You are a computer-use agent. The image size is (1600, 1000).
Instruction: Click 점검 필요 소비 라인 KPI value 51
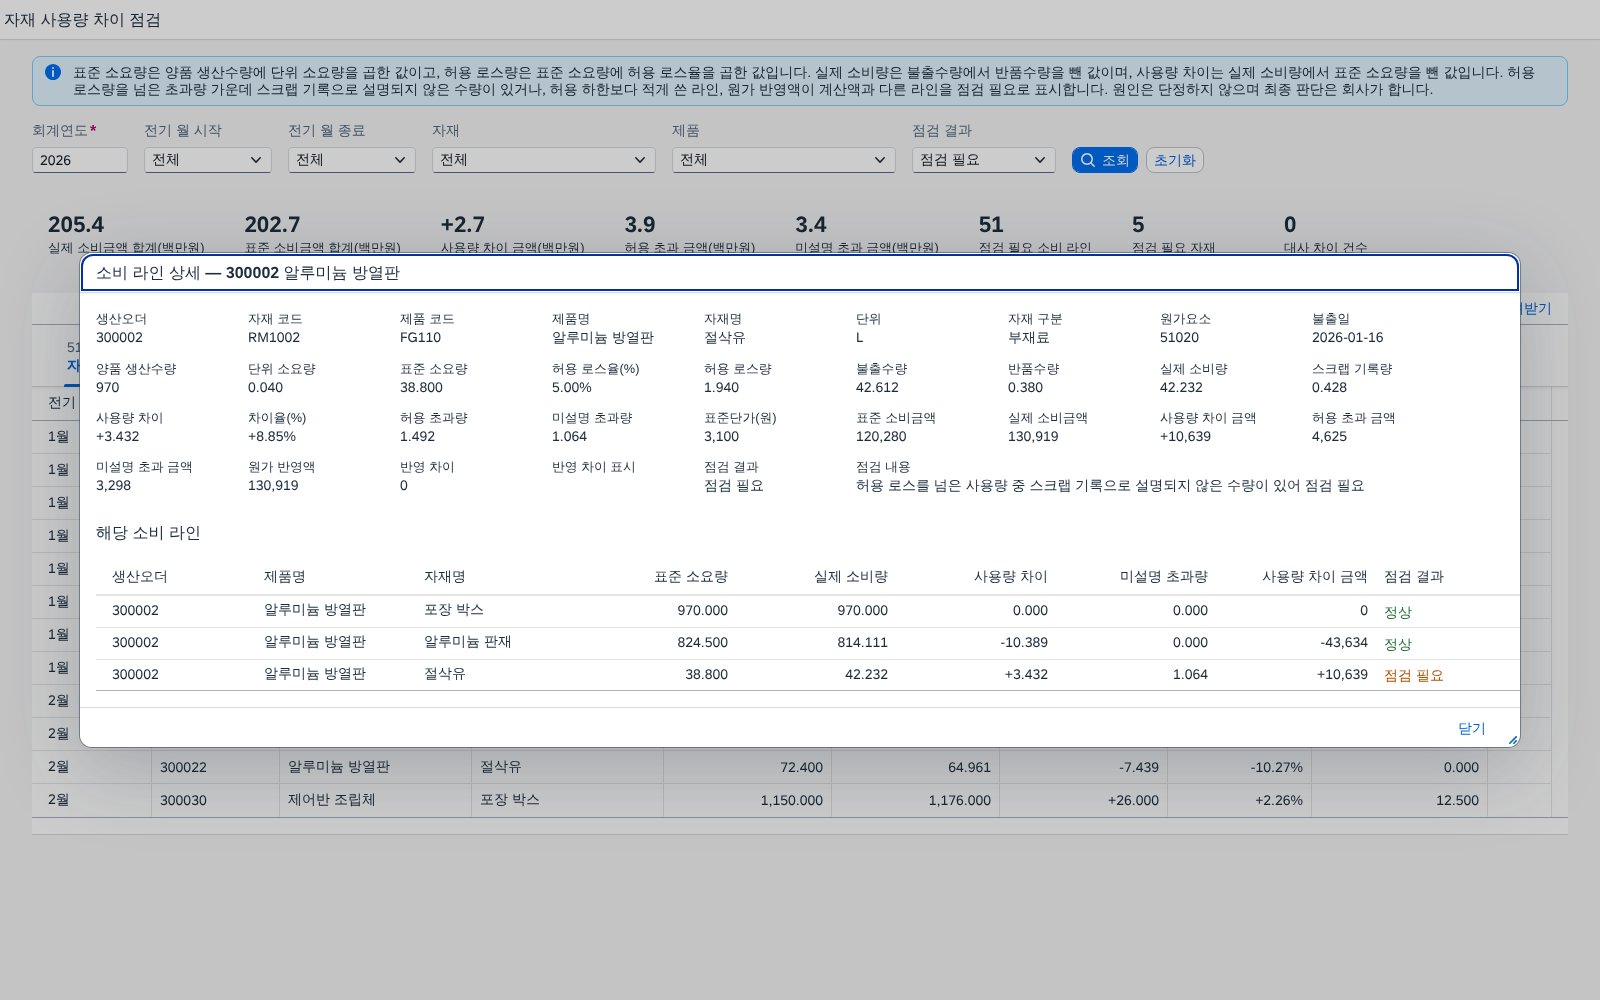[991, 225]
